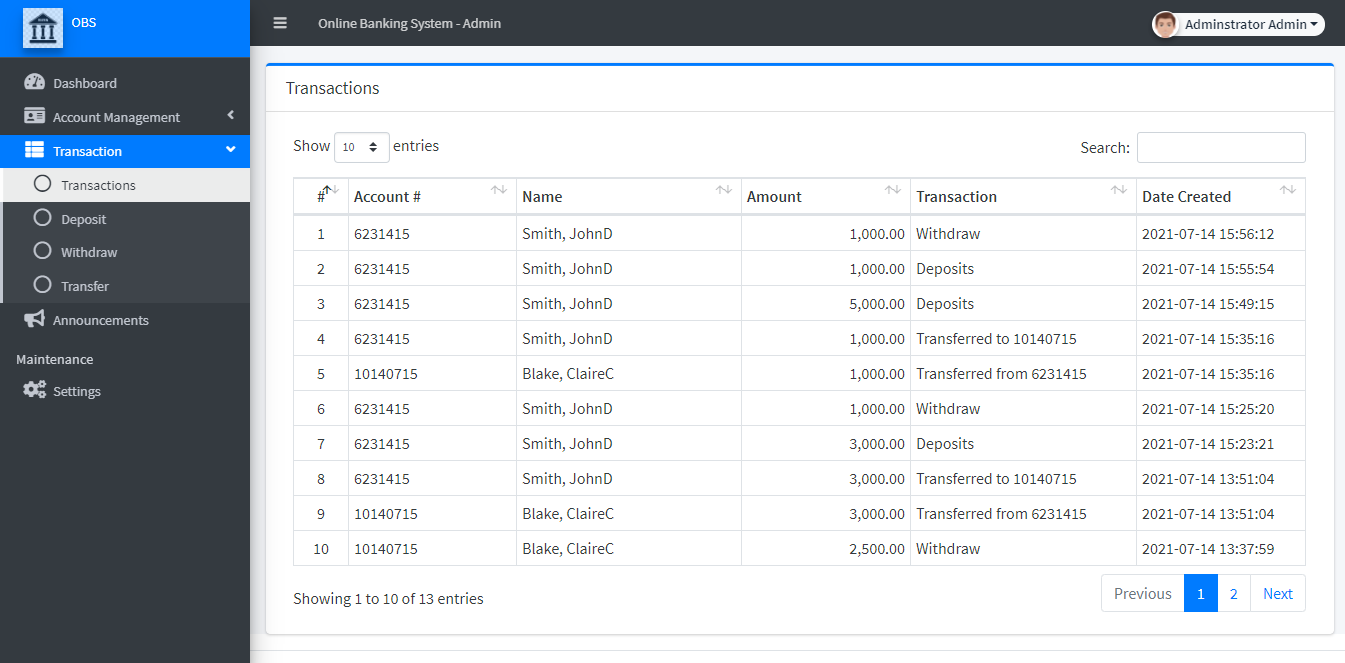Open the show entries count dropdown
Image resolution: width=1345 pixels, height=663 pixels.
(x=361, y=147)
